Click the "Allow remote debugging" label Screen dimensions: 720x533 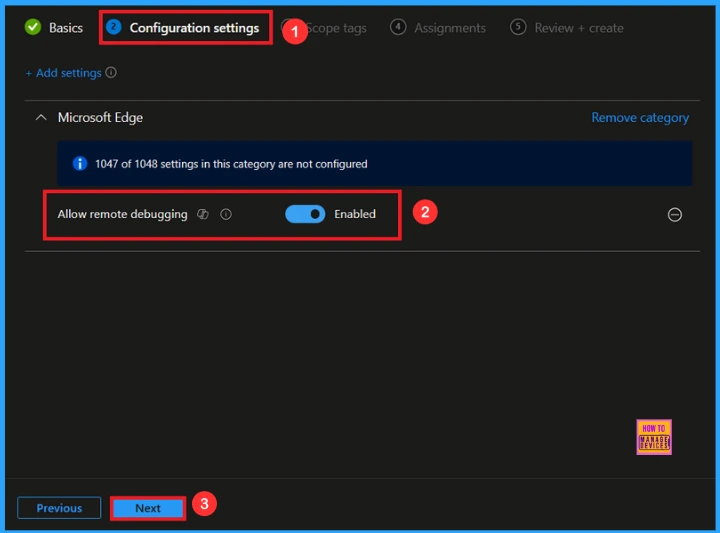click(x=123, y=214)
